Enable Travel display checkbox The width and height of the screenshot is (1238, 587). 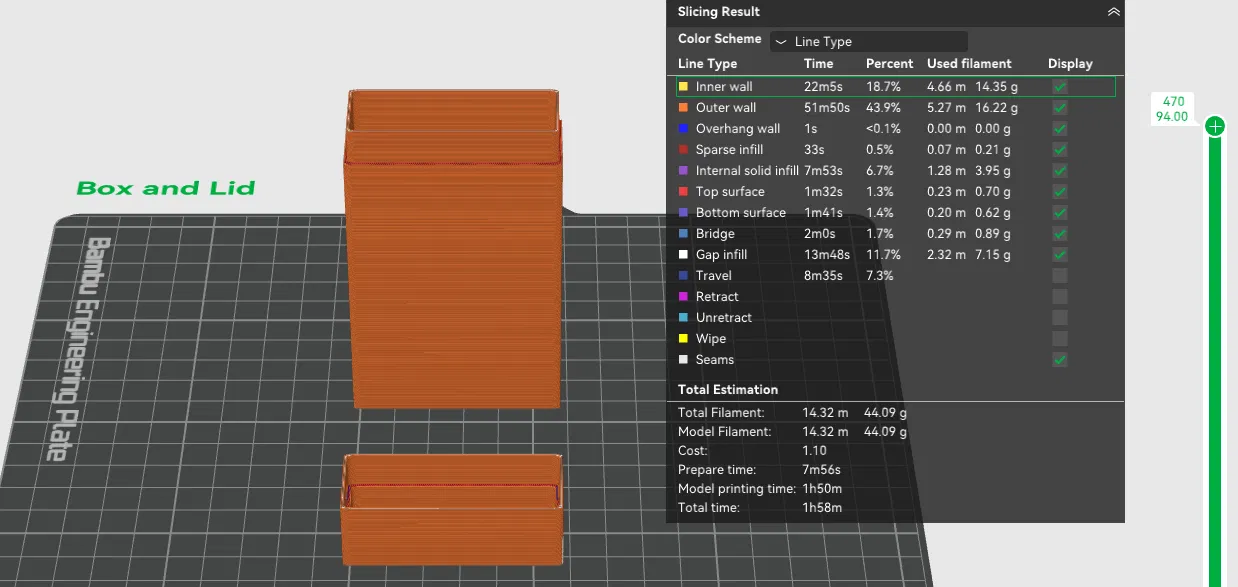pyautogui.click(x=1060, y=276)
